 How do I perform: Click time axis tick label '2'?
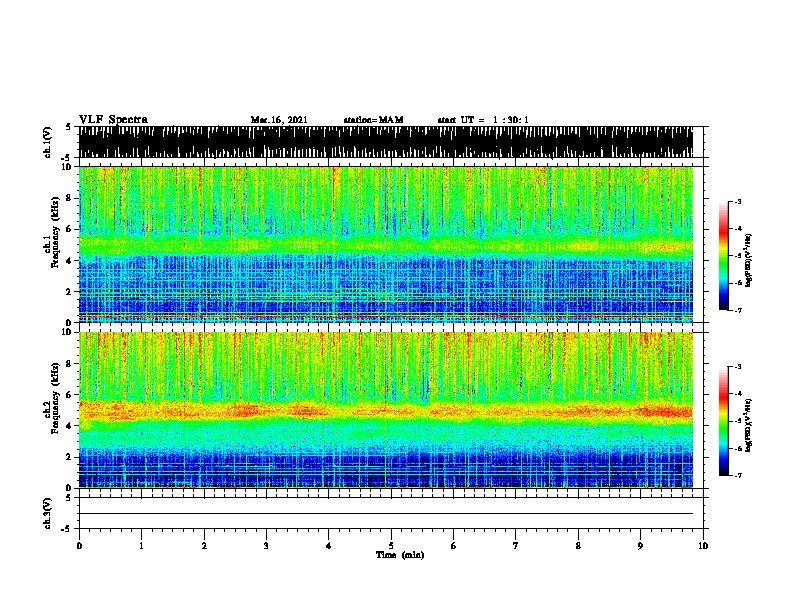(x=204, y=546)
